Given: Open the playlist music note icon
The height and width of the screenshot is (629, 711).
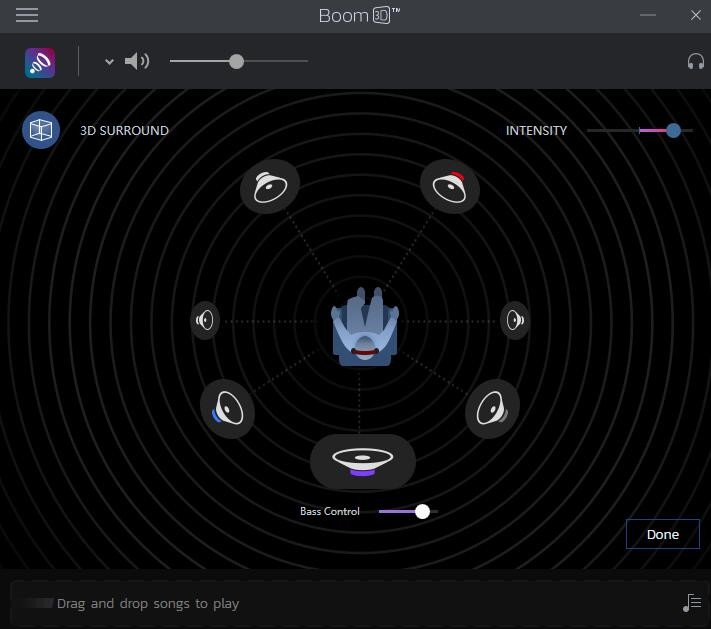Looking at the screenshot, I should pos(692,602).
